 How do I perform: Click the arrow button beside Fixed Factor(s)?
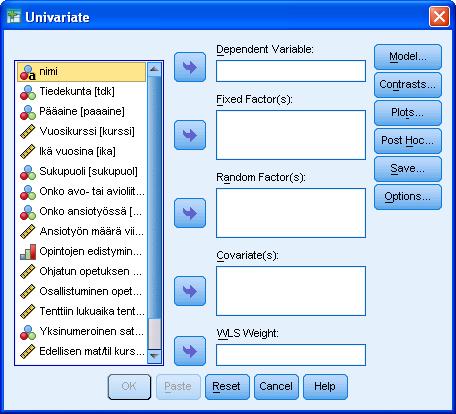(190, 135)
